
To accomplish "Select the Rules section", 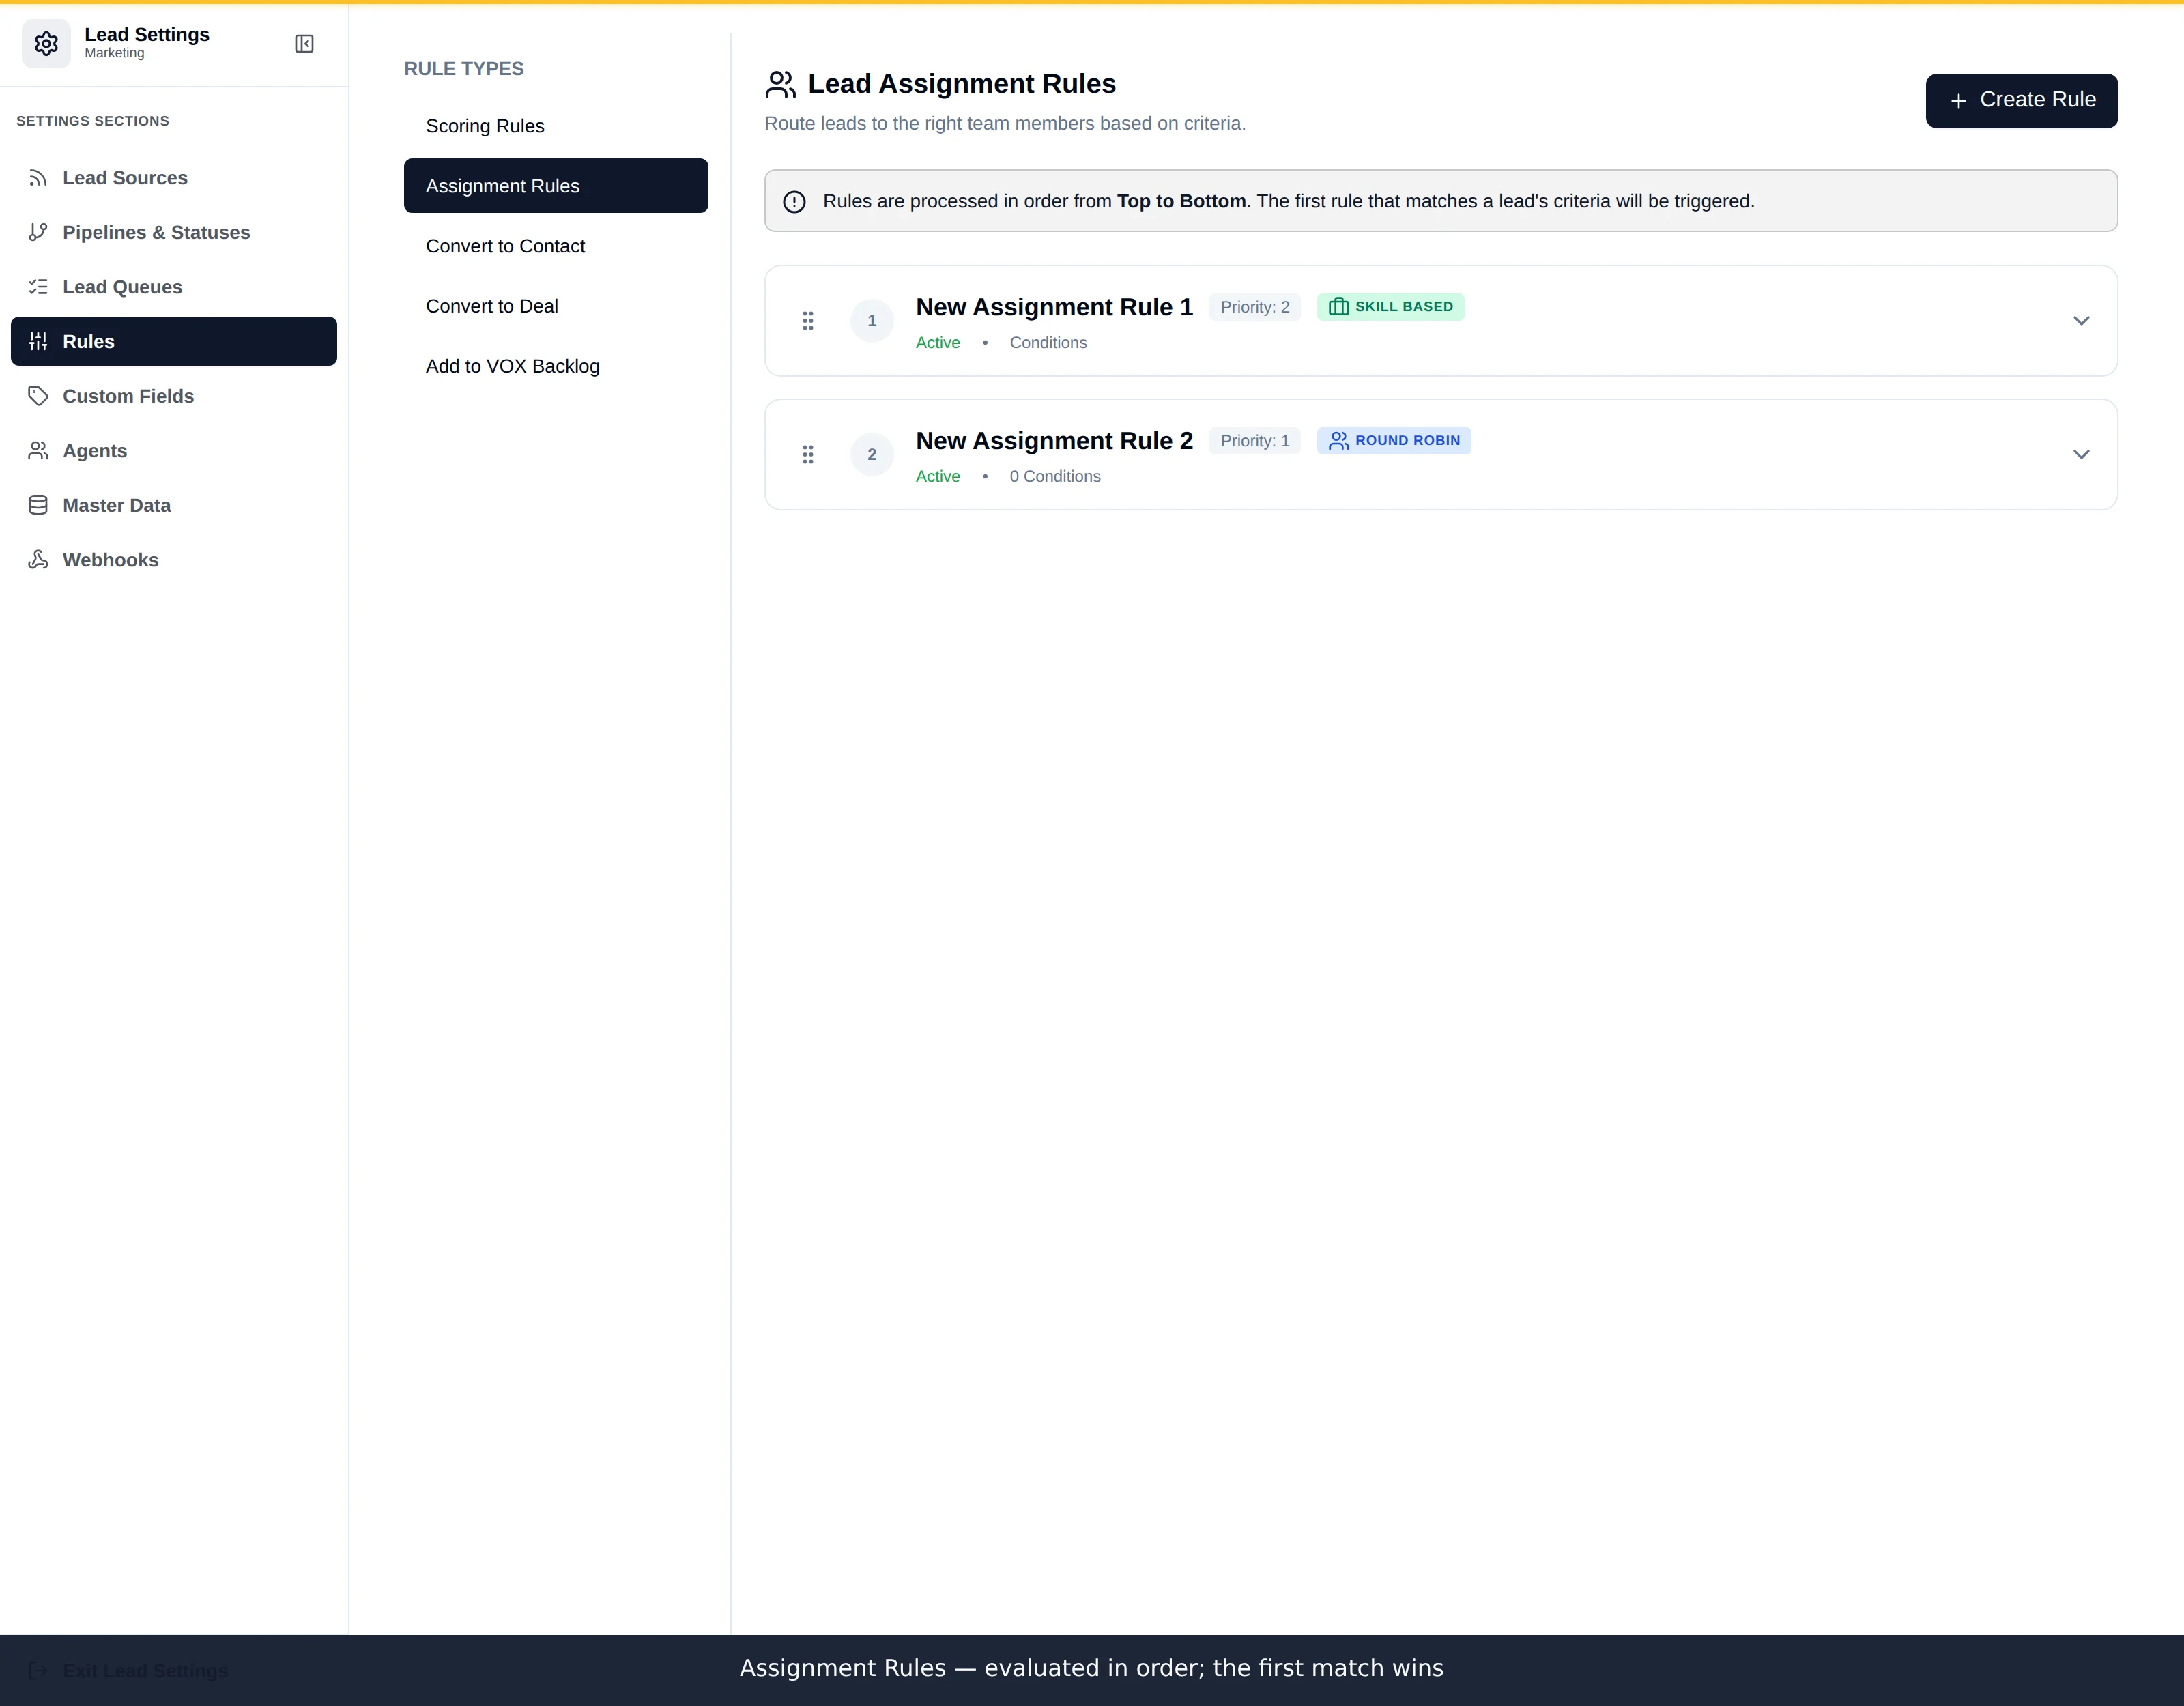I will 174,341.
